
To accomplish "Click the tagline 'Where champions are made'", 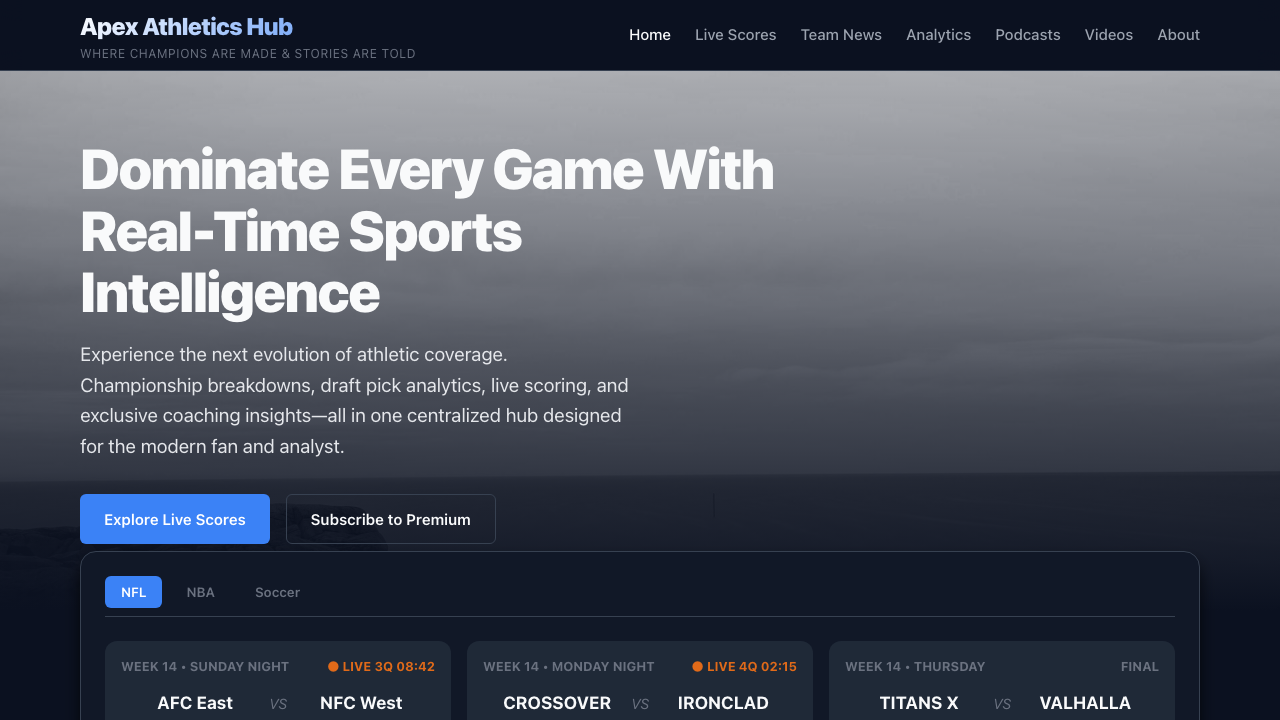I will tap(248, 54).
